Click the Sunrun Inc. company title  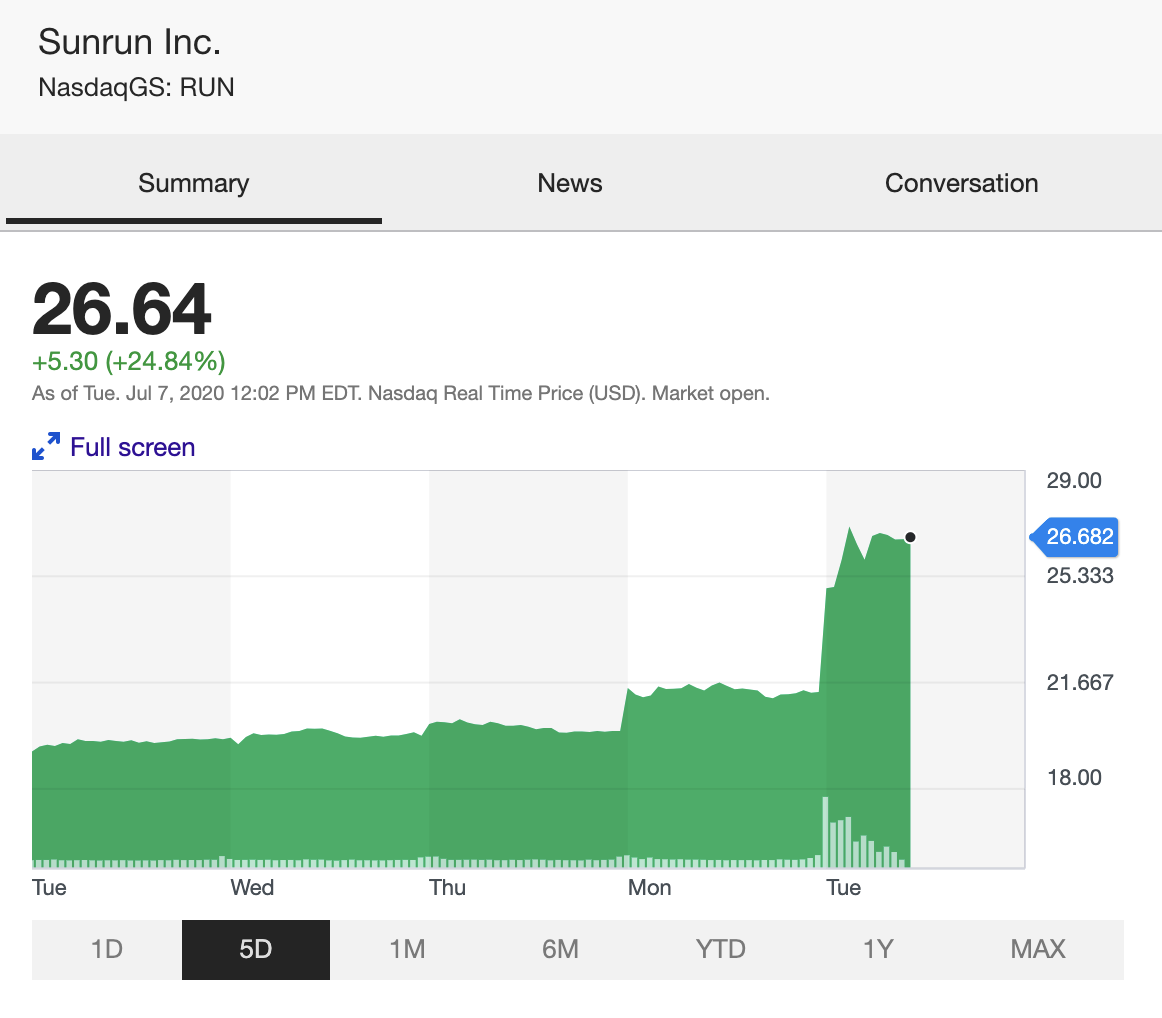[x=129, y=42]
